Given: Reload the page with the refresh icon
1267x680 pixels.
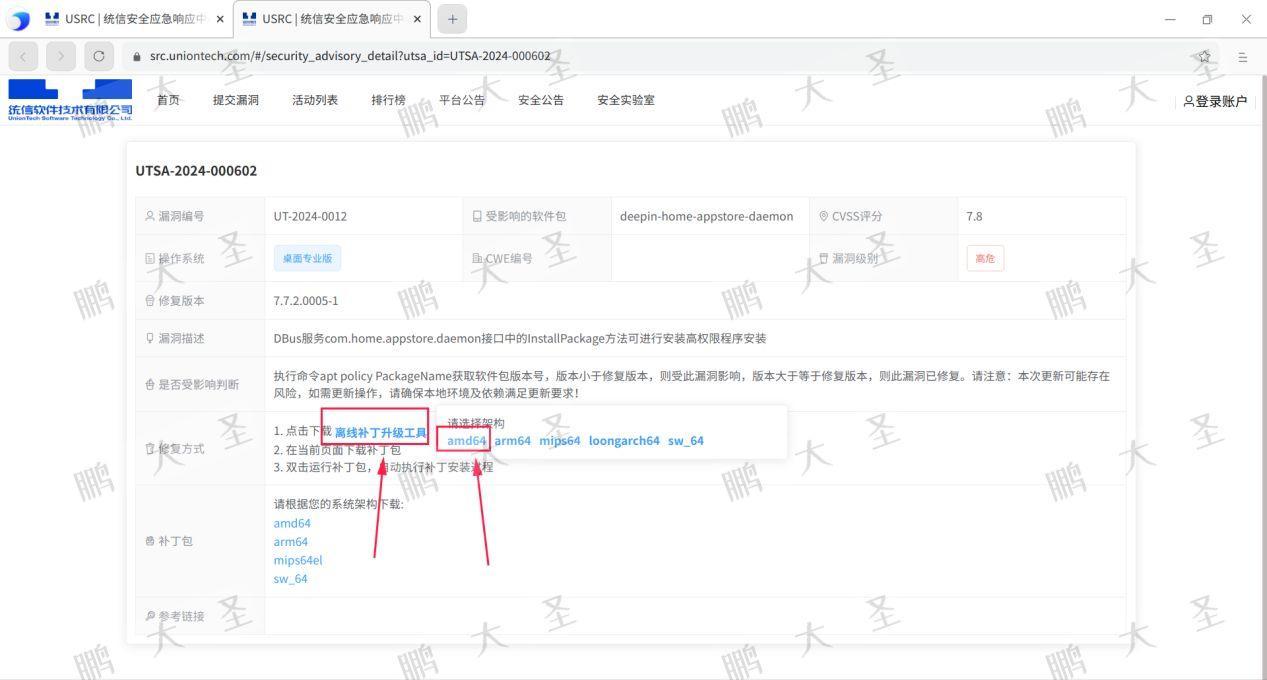Looking at the screenshot, I should (x=98, y=56).
